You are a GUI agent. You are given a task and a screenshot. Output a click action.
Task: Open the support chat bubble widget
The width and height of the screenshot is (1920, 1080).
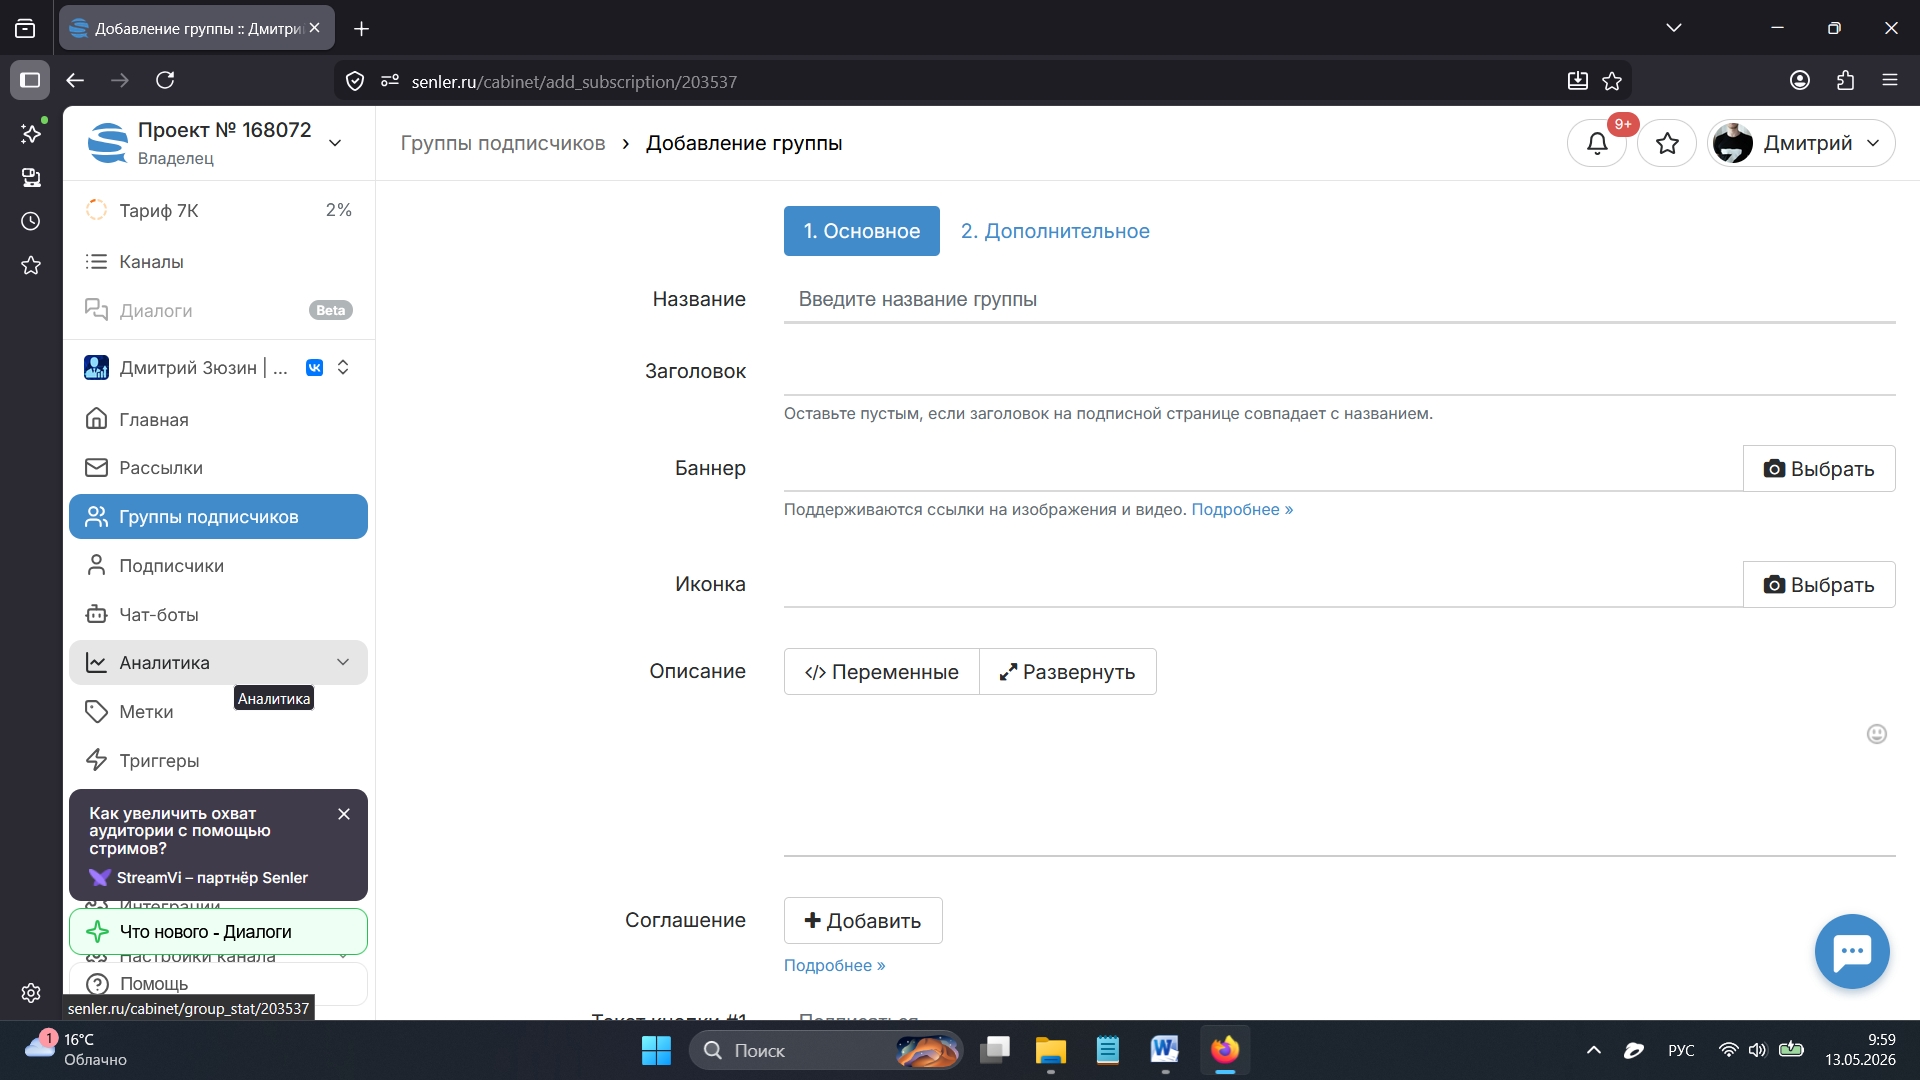pos(1852,951)
